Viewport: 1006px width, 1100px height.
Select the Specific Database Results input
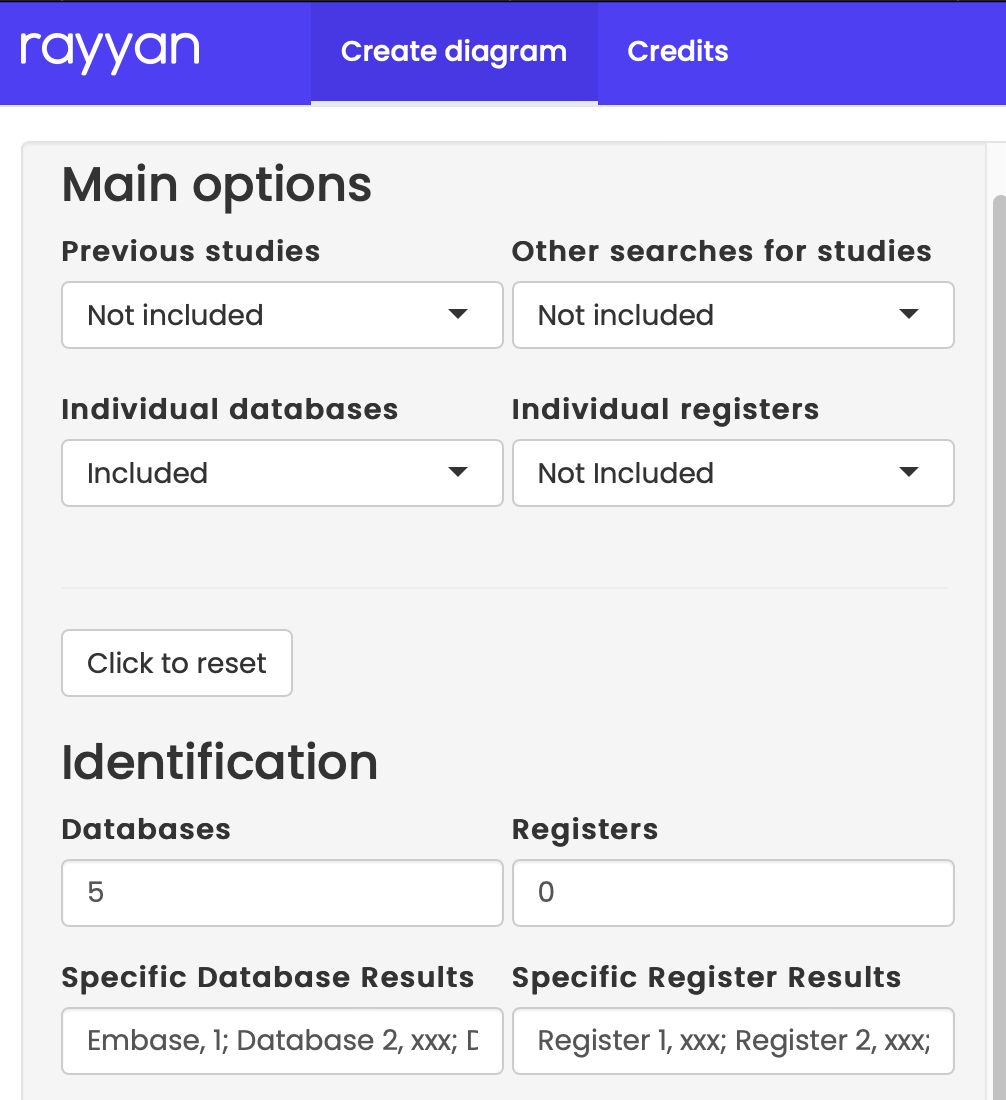pyautogui.click(x=282, y=1040)
